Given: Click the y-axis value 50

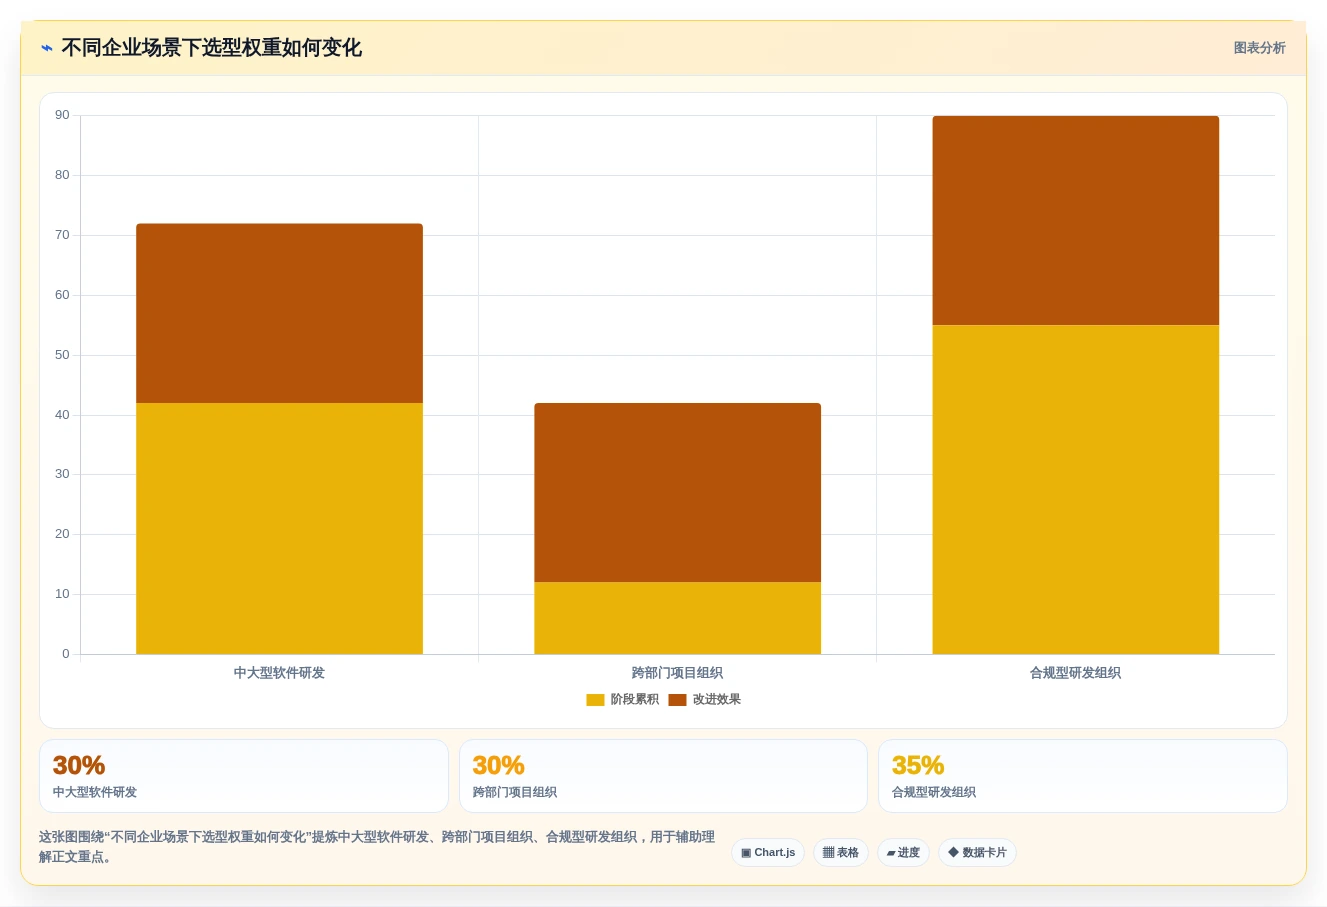Looking at the screenshot, I should point(62,355).
